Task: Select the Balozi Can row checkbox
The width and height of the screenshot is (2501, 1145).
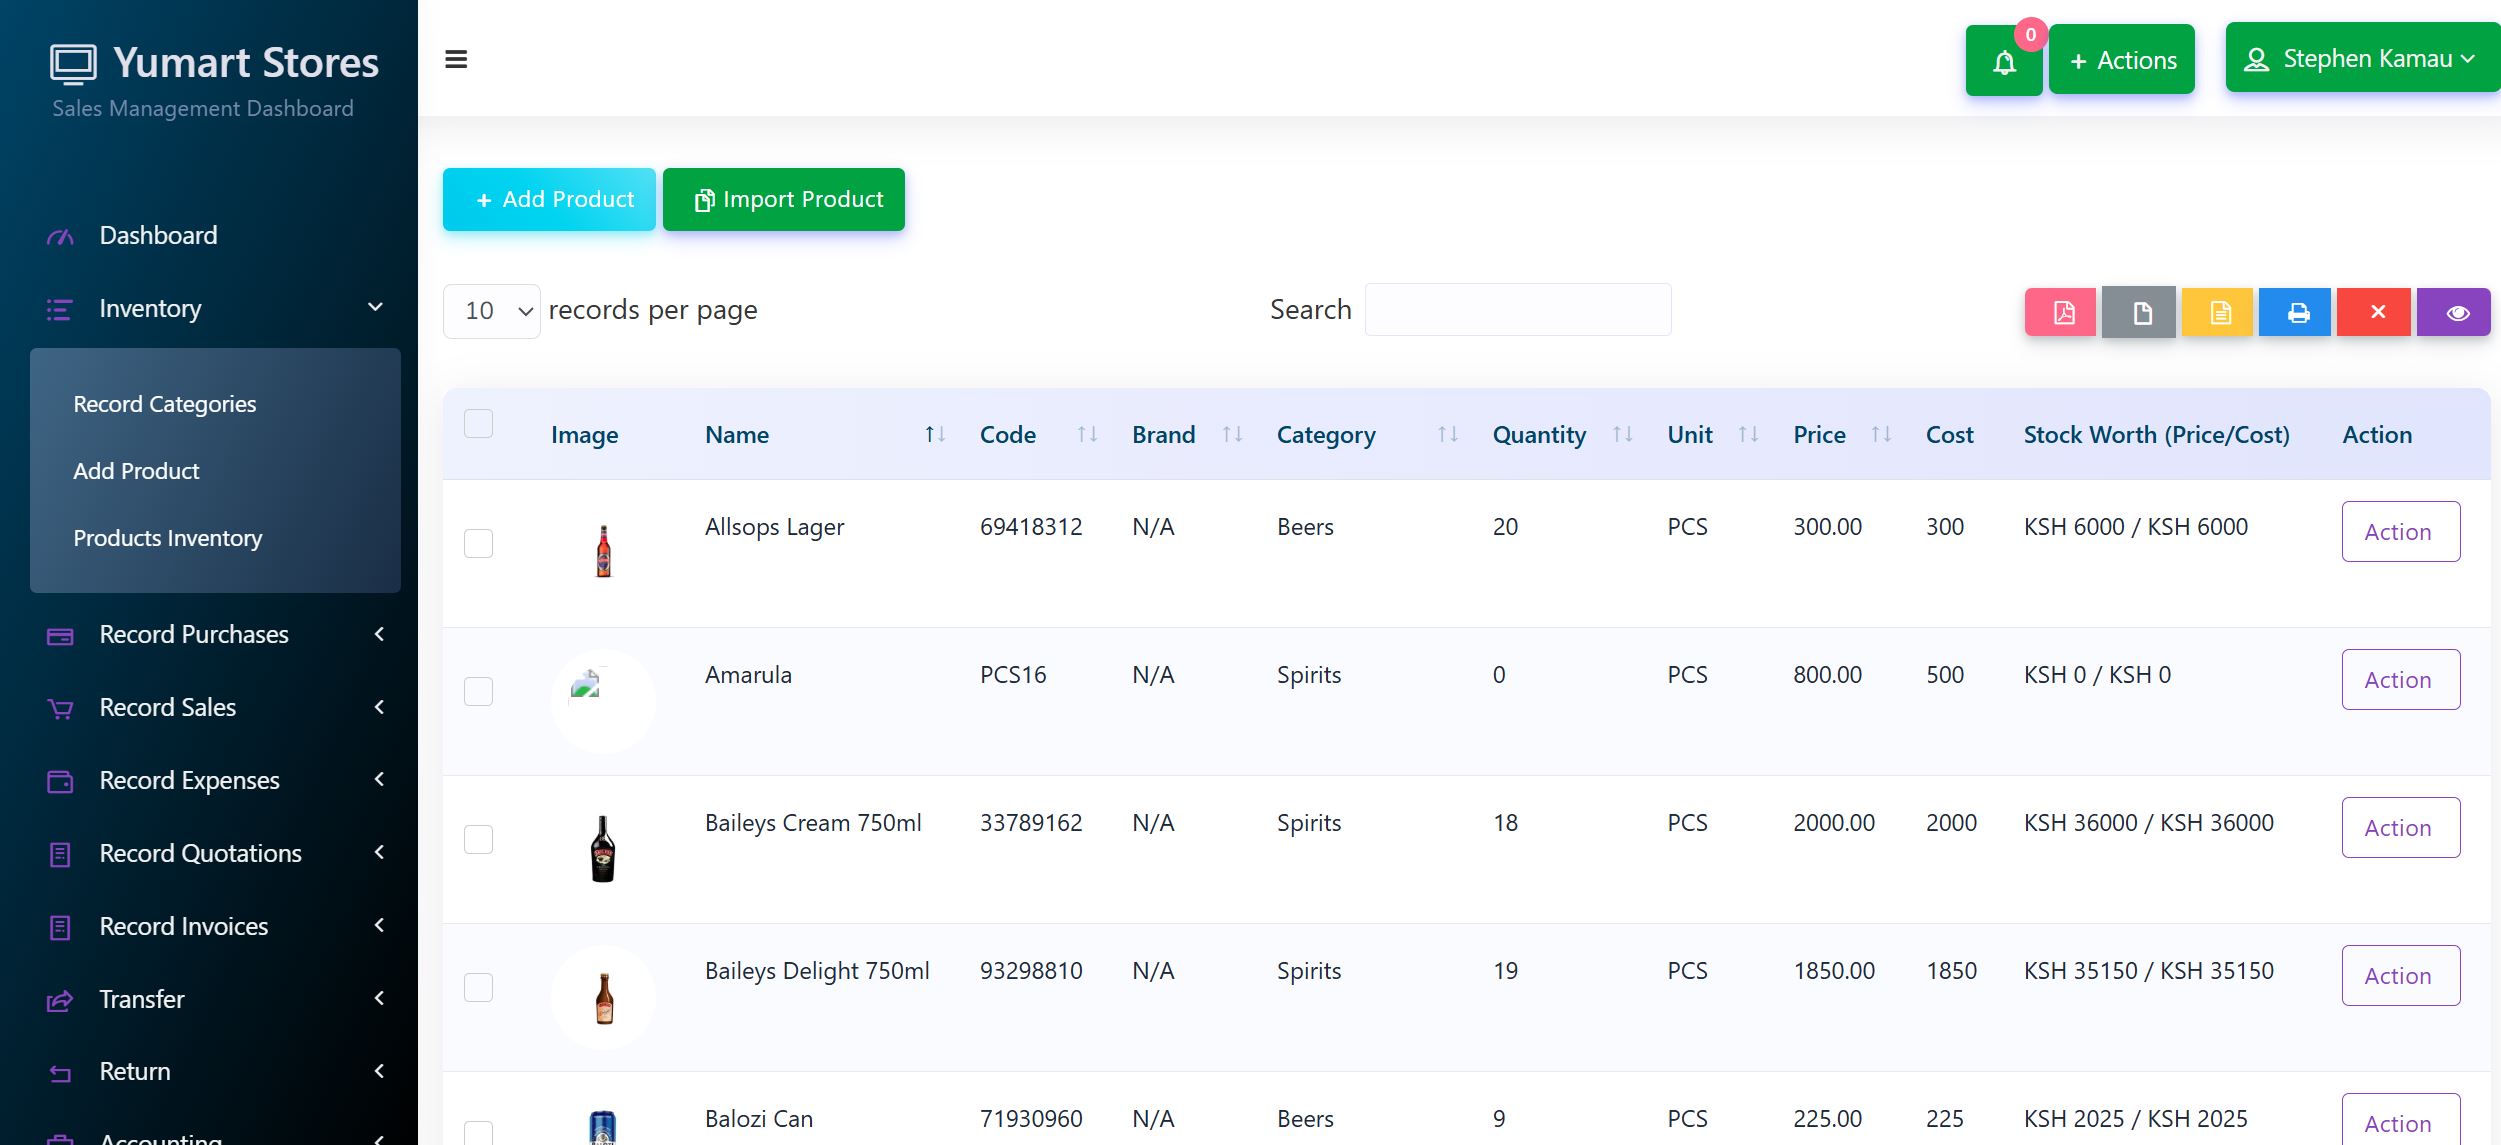Action: pos(479,1133)
